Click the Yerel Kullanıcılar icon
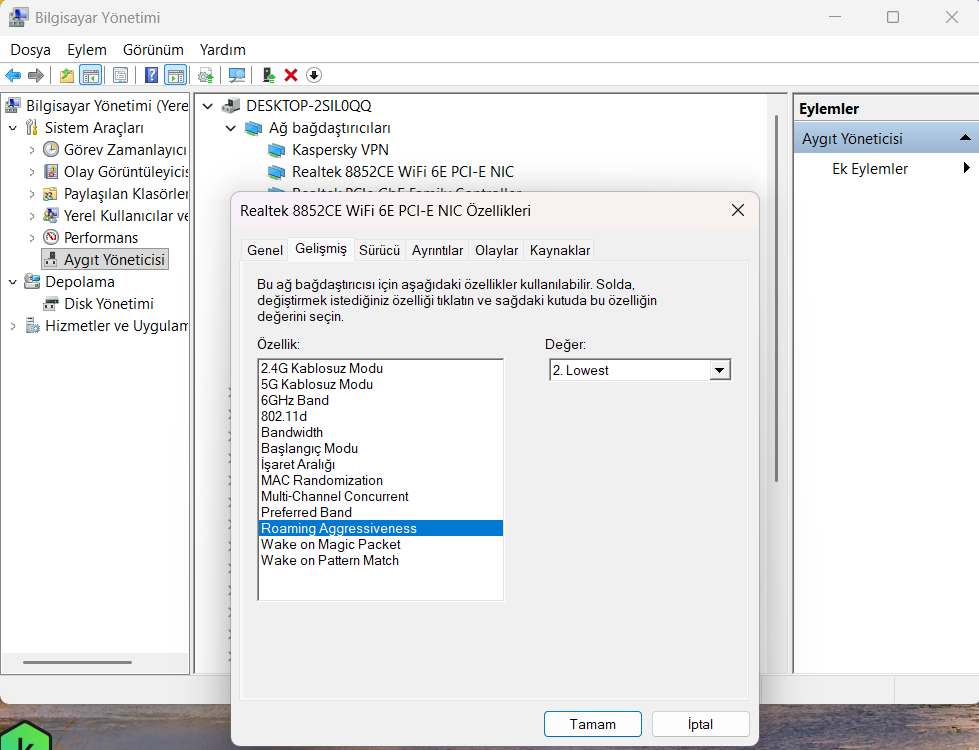Screen dimensions: 979x750 click(x=51, y=216)
